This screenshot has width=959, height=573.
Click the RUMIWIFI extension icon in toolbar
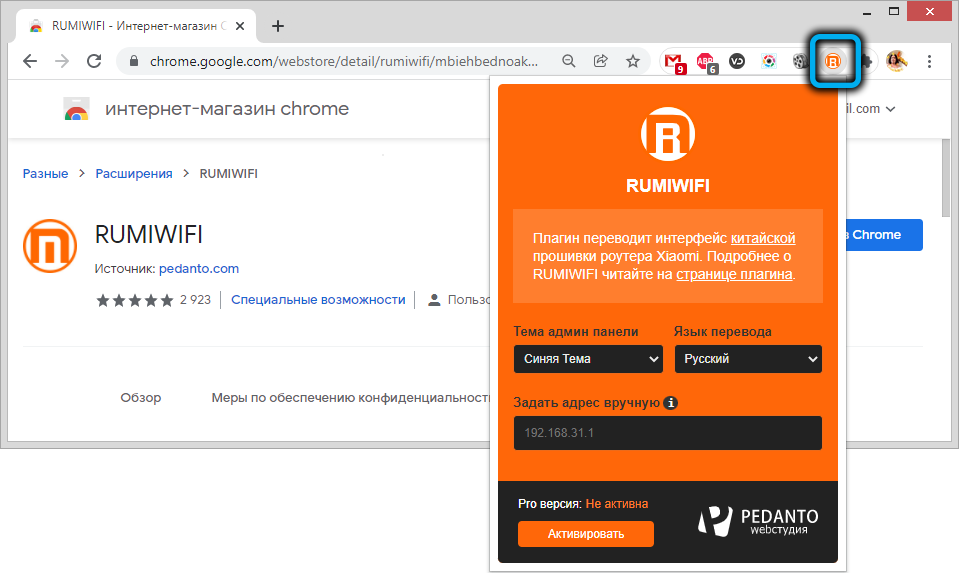[832, 61]
